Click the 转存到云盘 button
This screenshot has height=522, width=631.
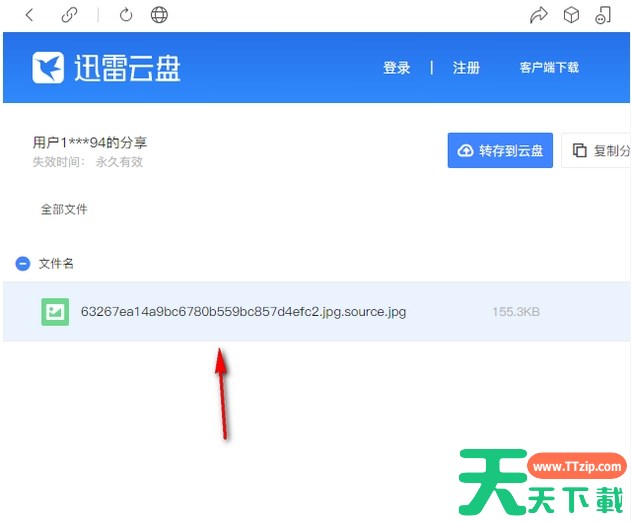500,150
